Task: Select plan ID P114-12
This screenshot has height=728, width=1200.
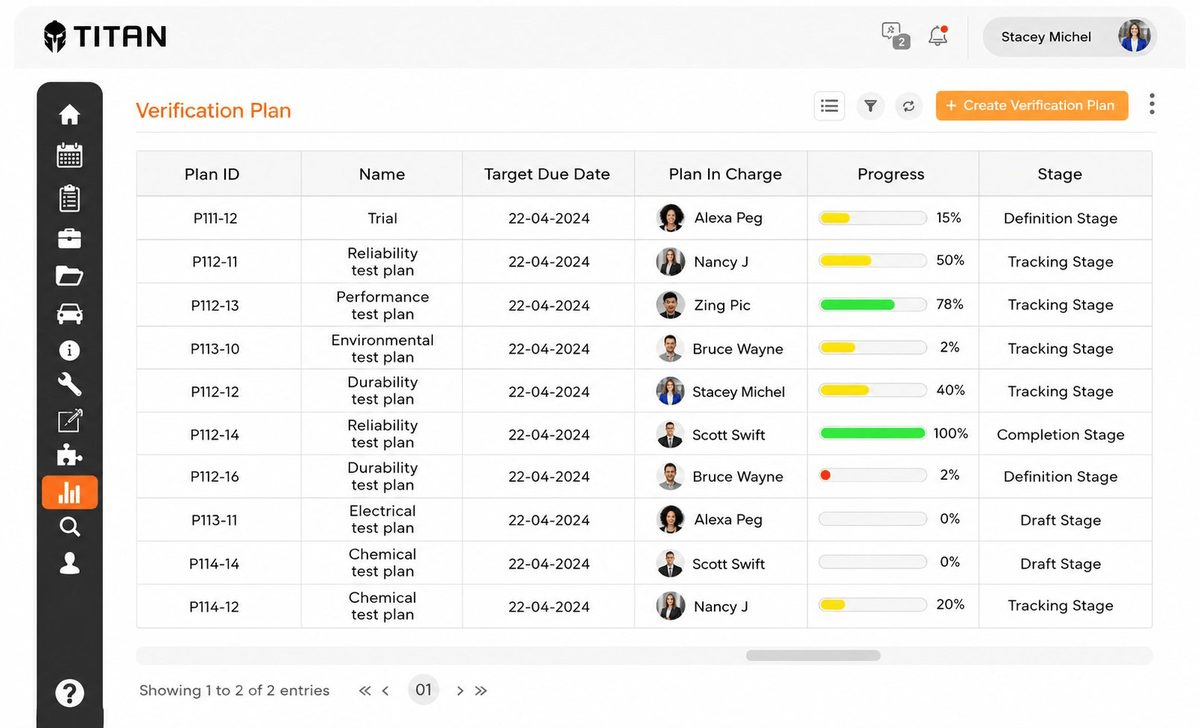Action: click(x=215, y=607)
